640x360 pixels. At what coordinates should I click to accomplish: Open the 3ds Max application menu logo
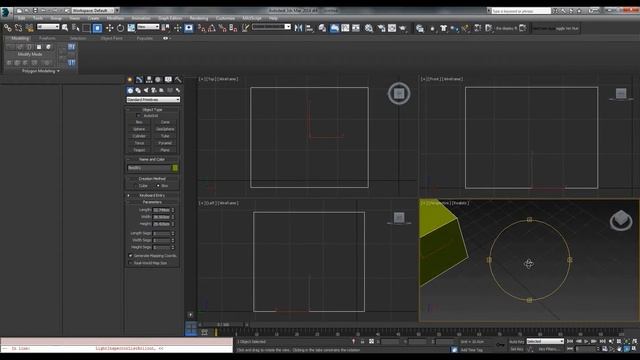[5, 12]
